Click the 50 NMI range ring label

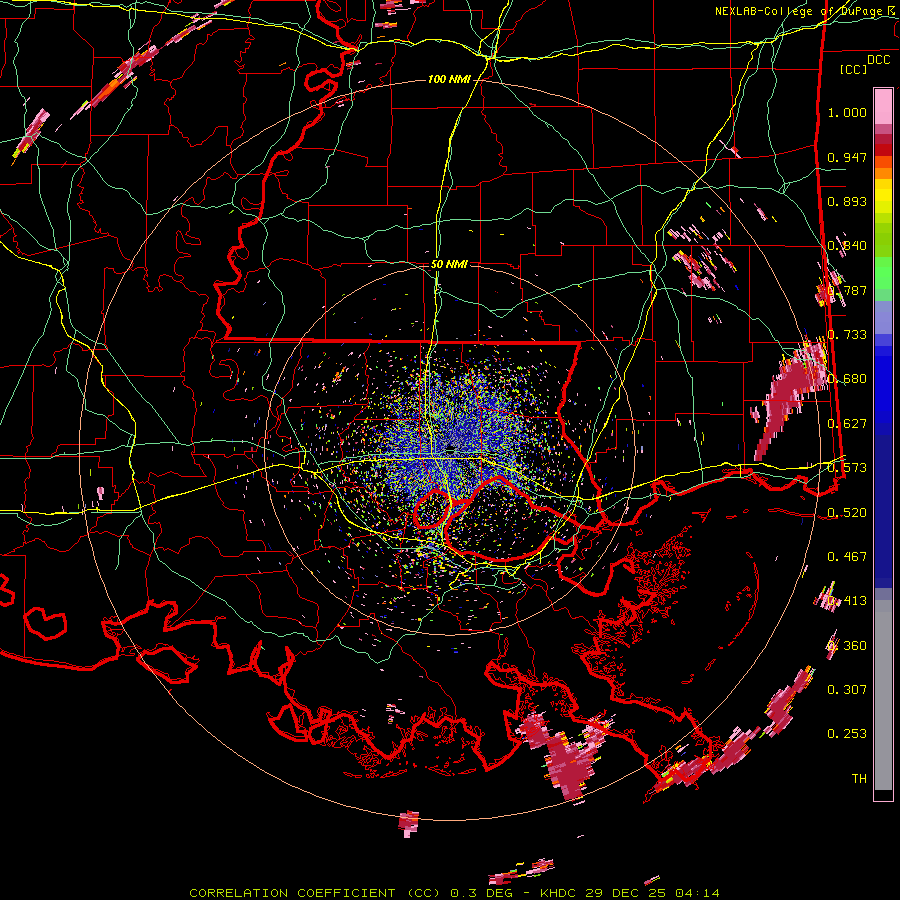coord(449,264)
